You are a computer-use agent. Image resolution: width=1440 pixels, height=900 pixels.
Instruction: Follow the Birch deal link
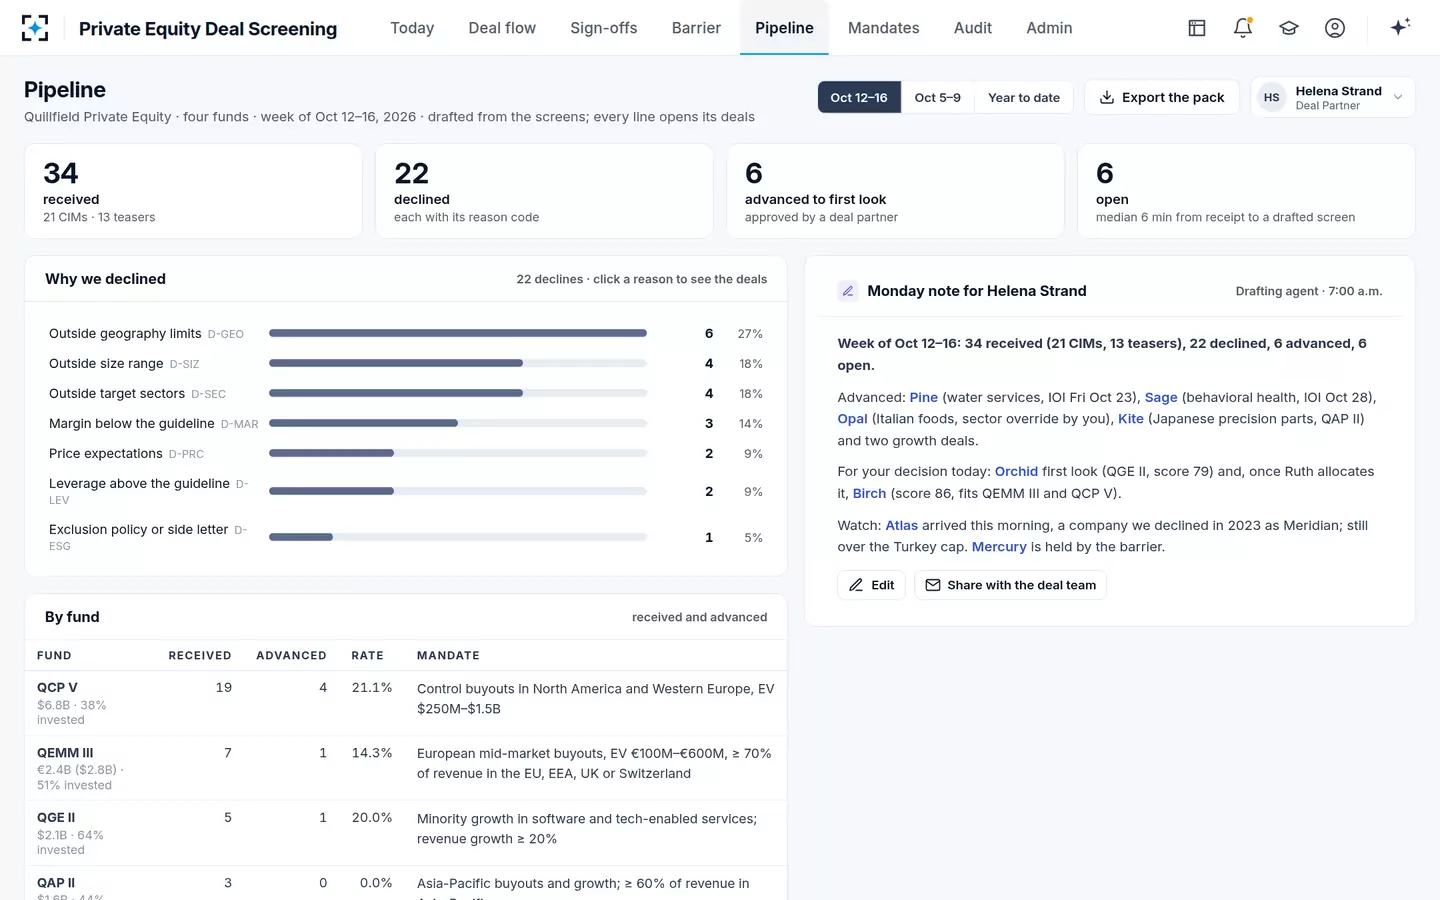[869, 493]
